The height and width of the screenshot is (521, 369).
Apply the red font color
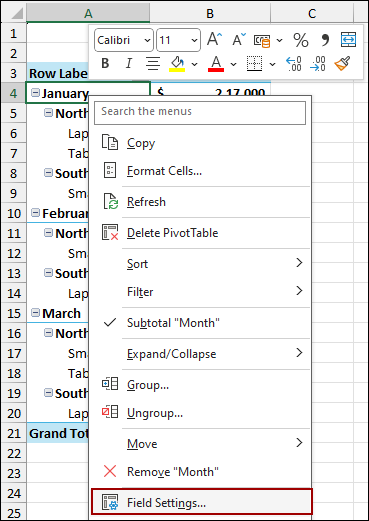point(216,63)
